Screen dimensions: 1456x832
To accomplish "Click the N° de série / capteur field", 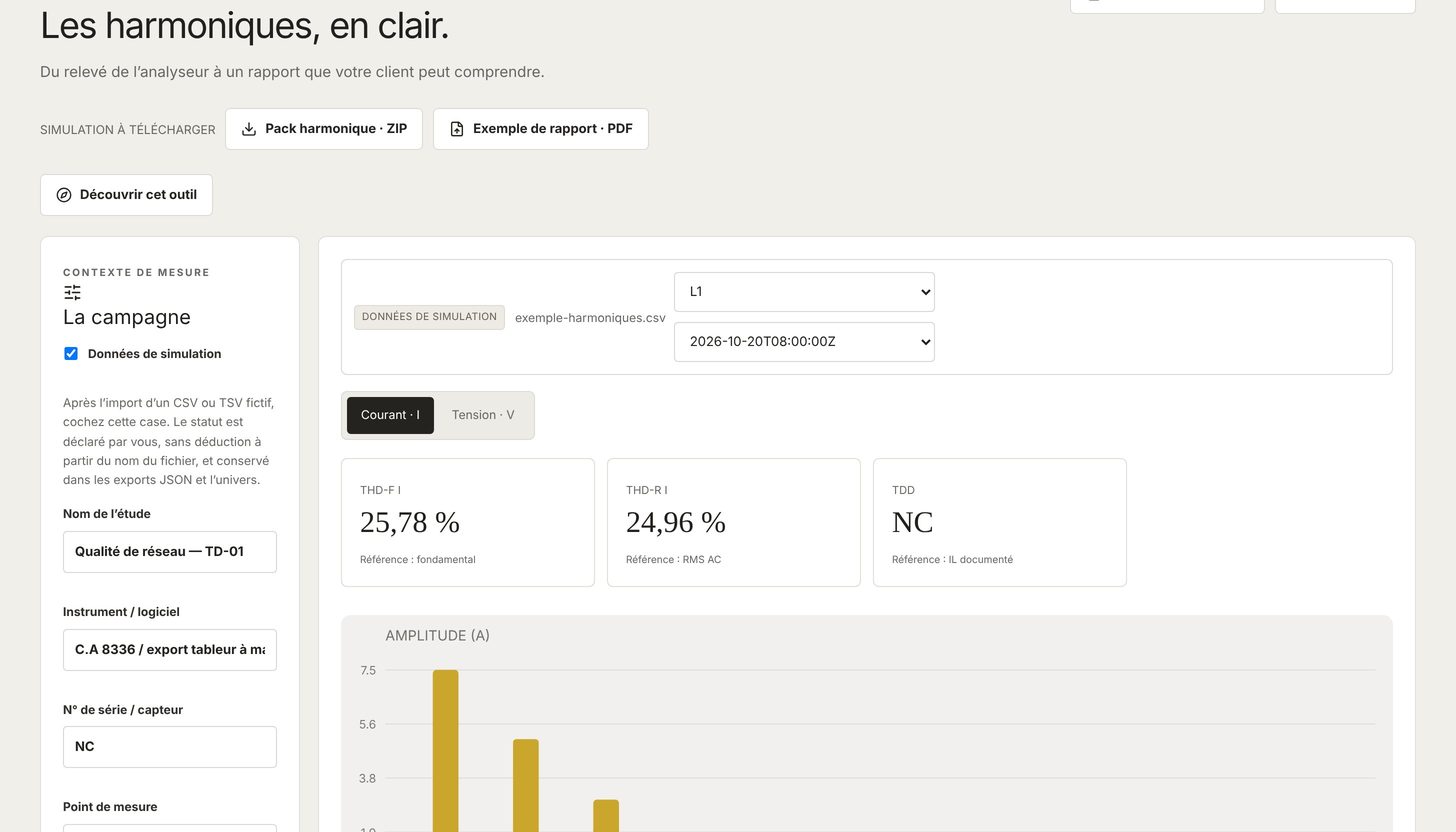I will click(170, 747).
